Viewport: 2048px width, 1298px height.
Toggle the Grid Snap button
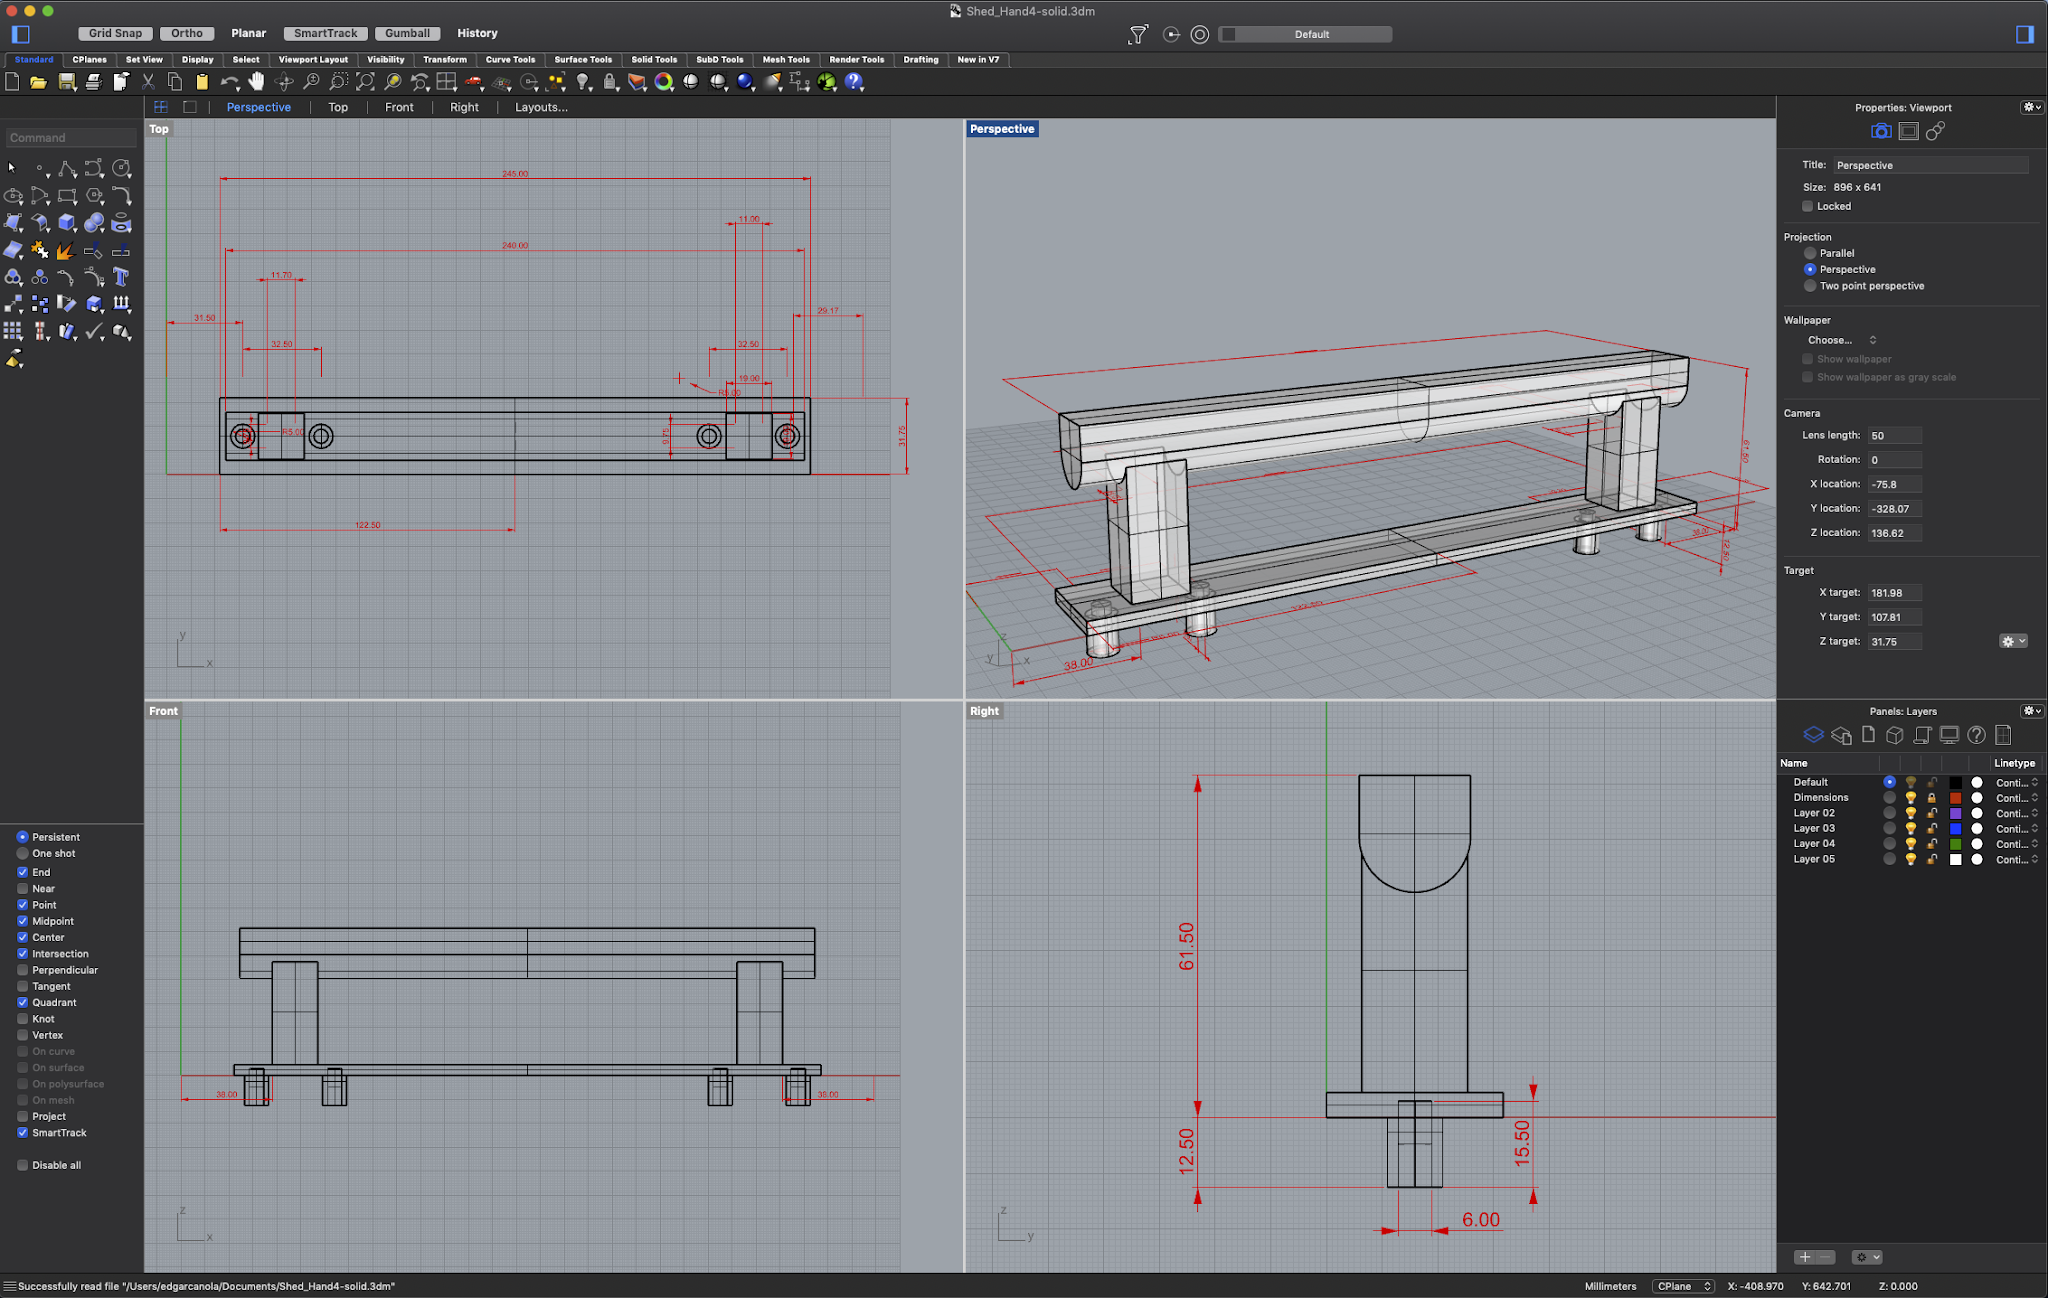pos(115,33)
